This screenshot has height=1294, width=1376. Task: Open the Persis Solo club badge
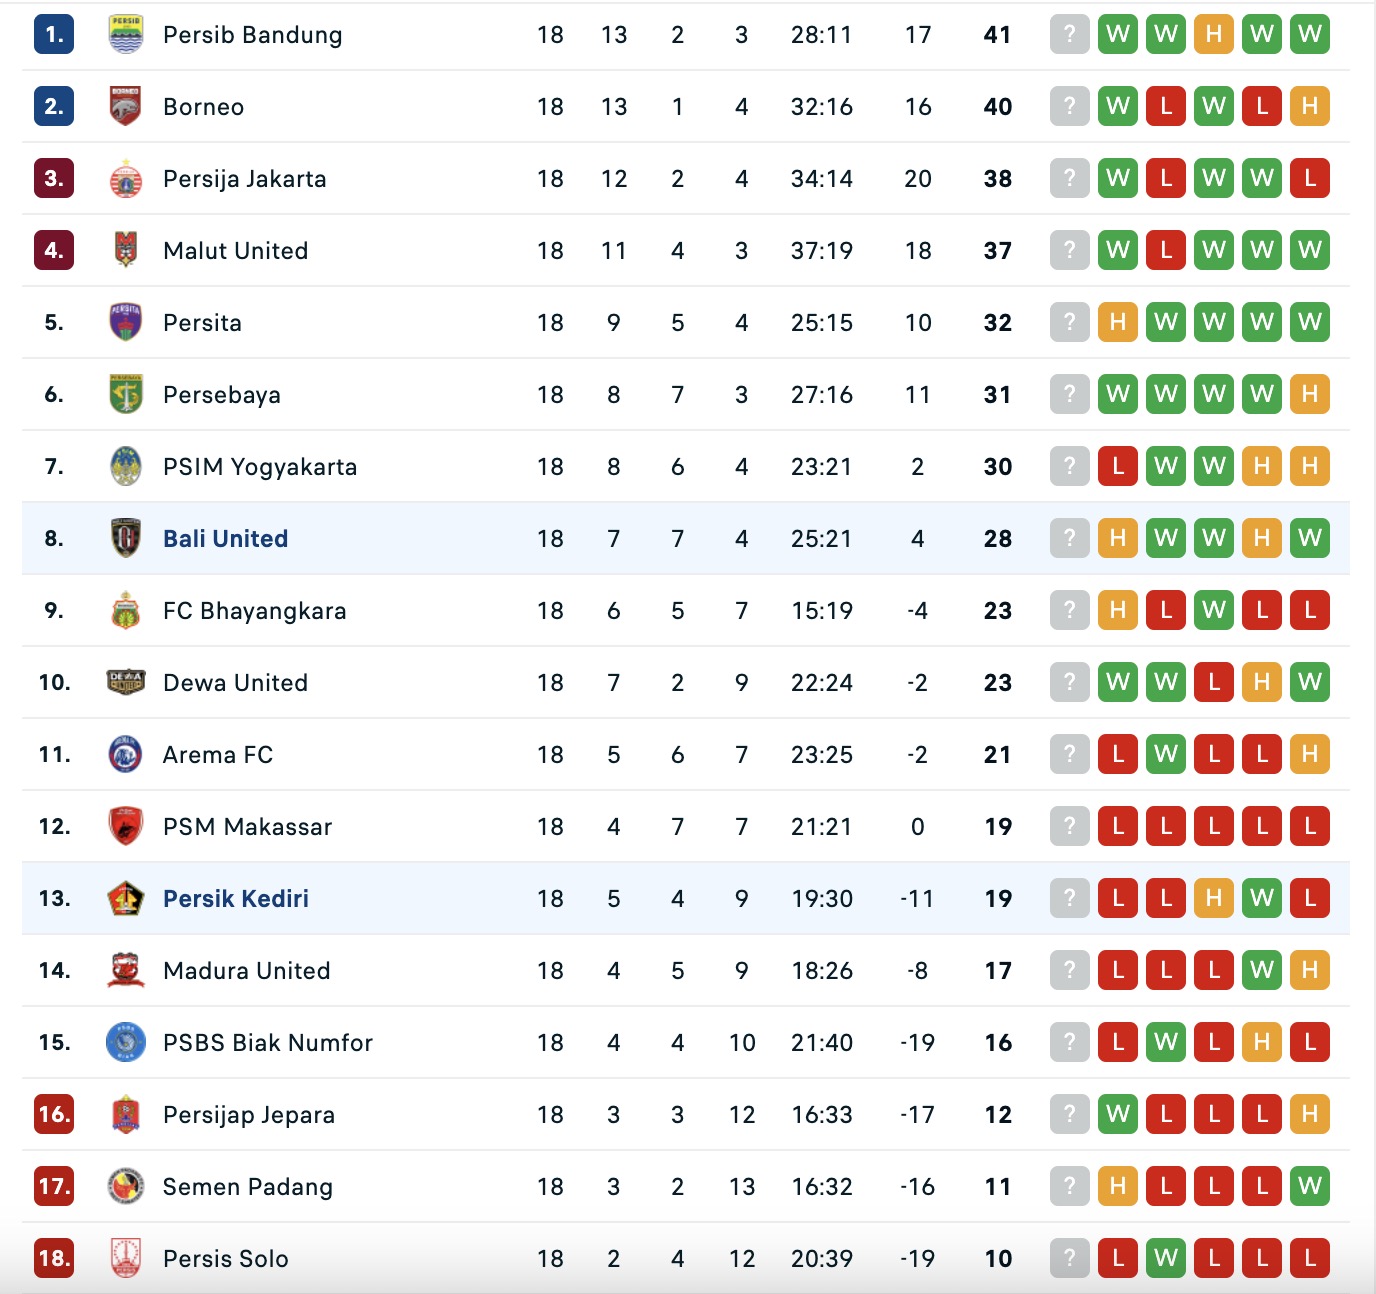[x=126, y=1258]
